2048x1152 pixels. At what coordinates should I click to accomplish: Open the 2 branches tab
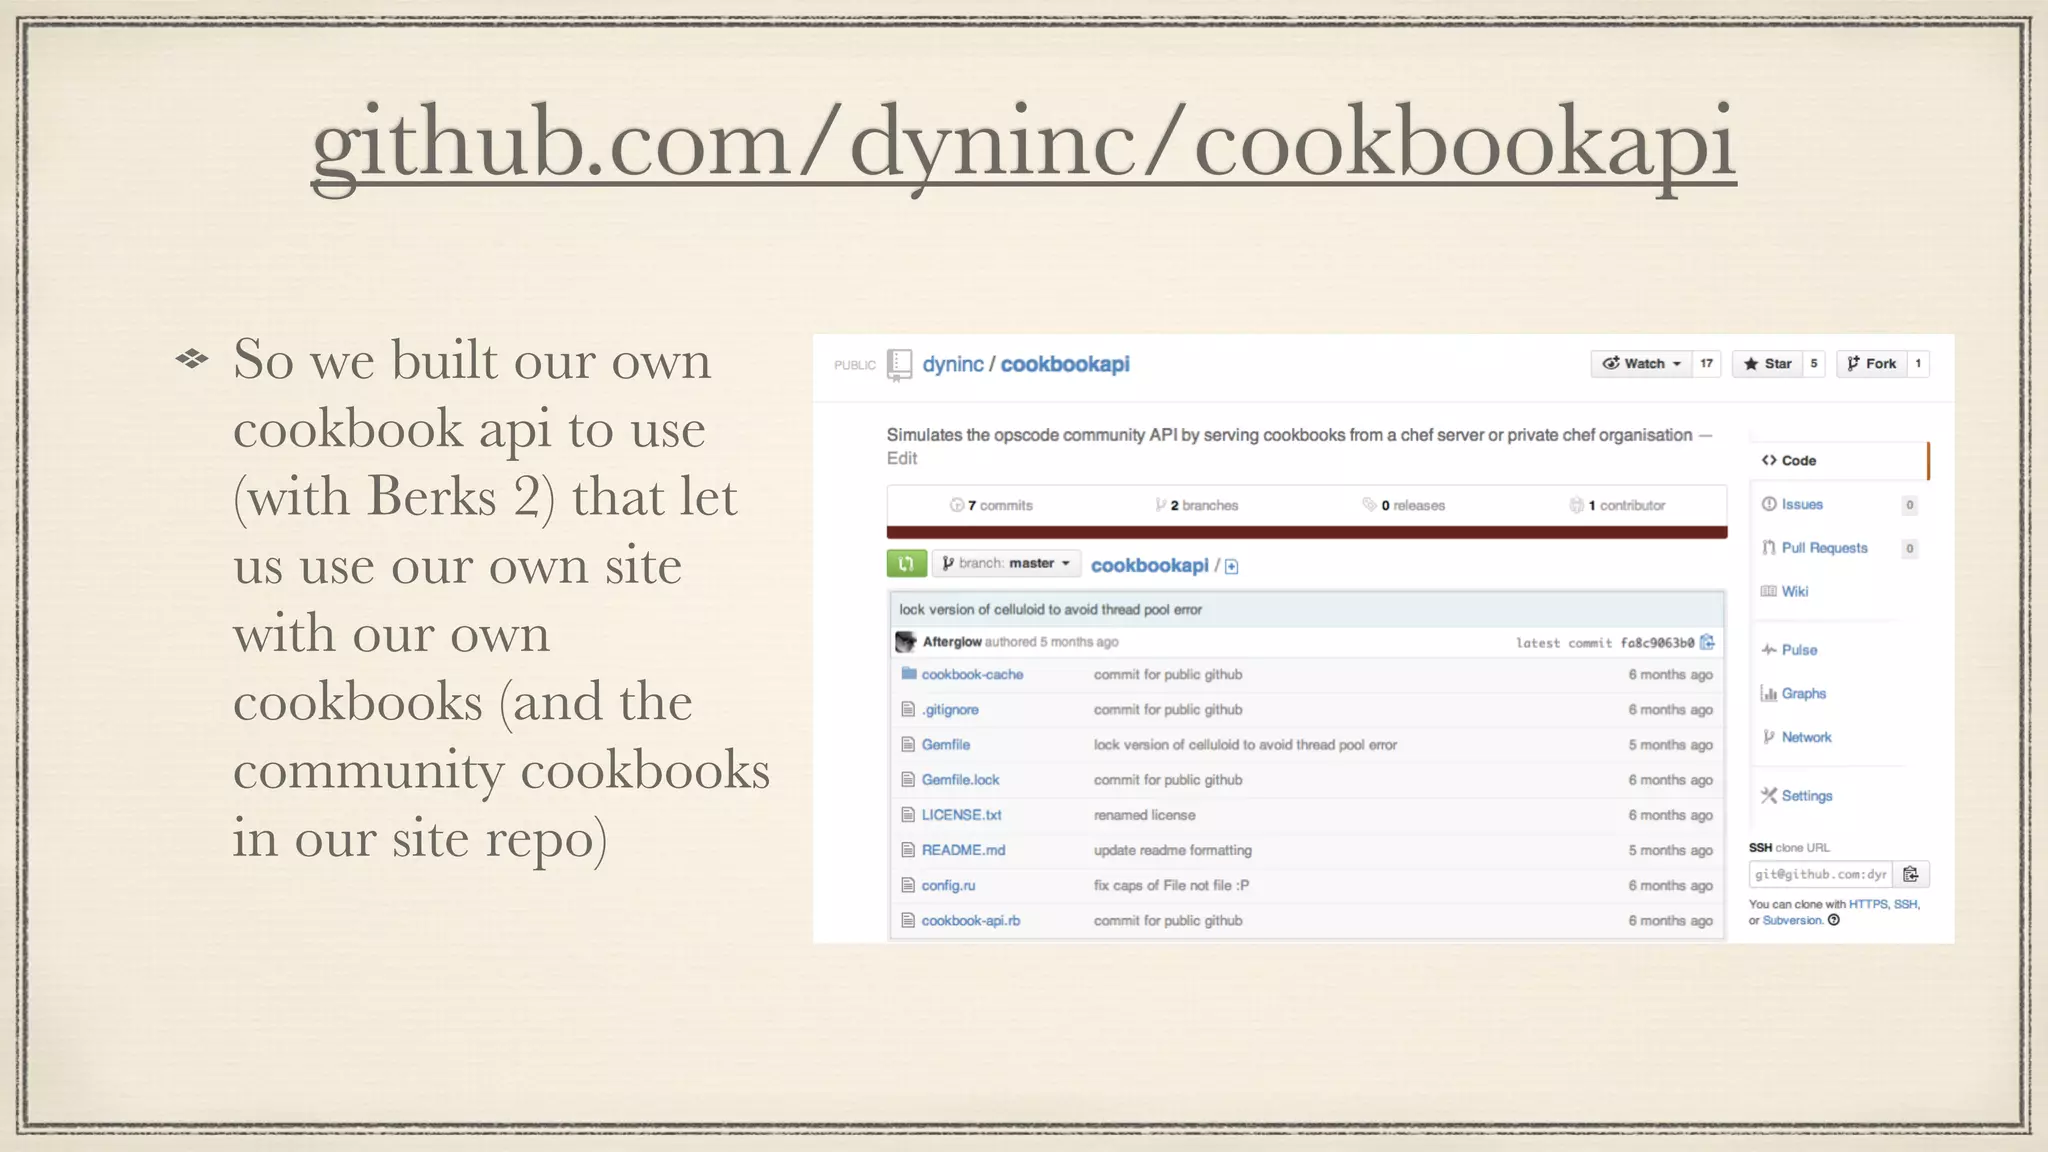pos(1197,505)
